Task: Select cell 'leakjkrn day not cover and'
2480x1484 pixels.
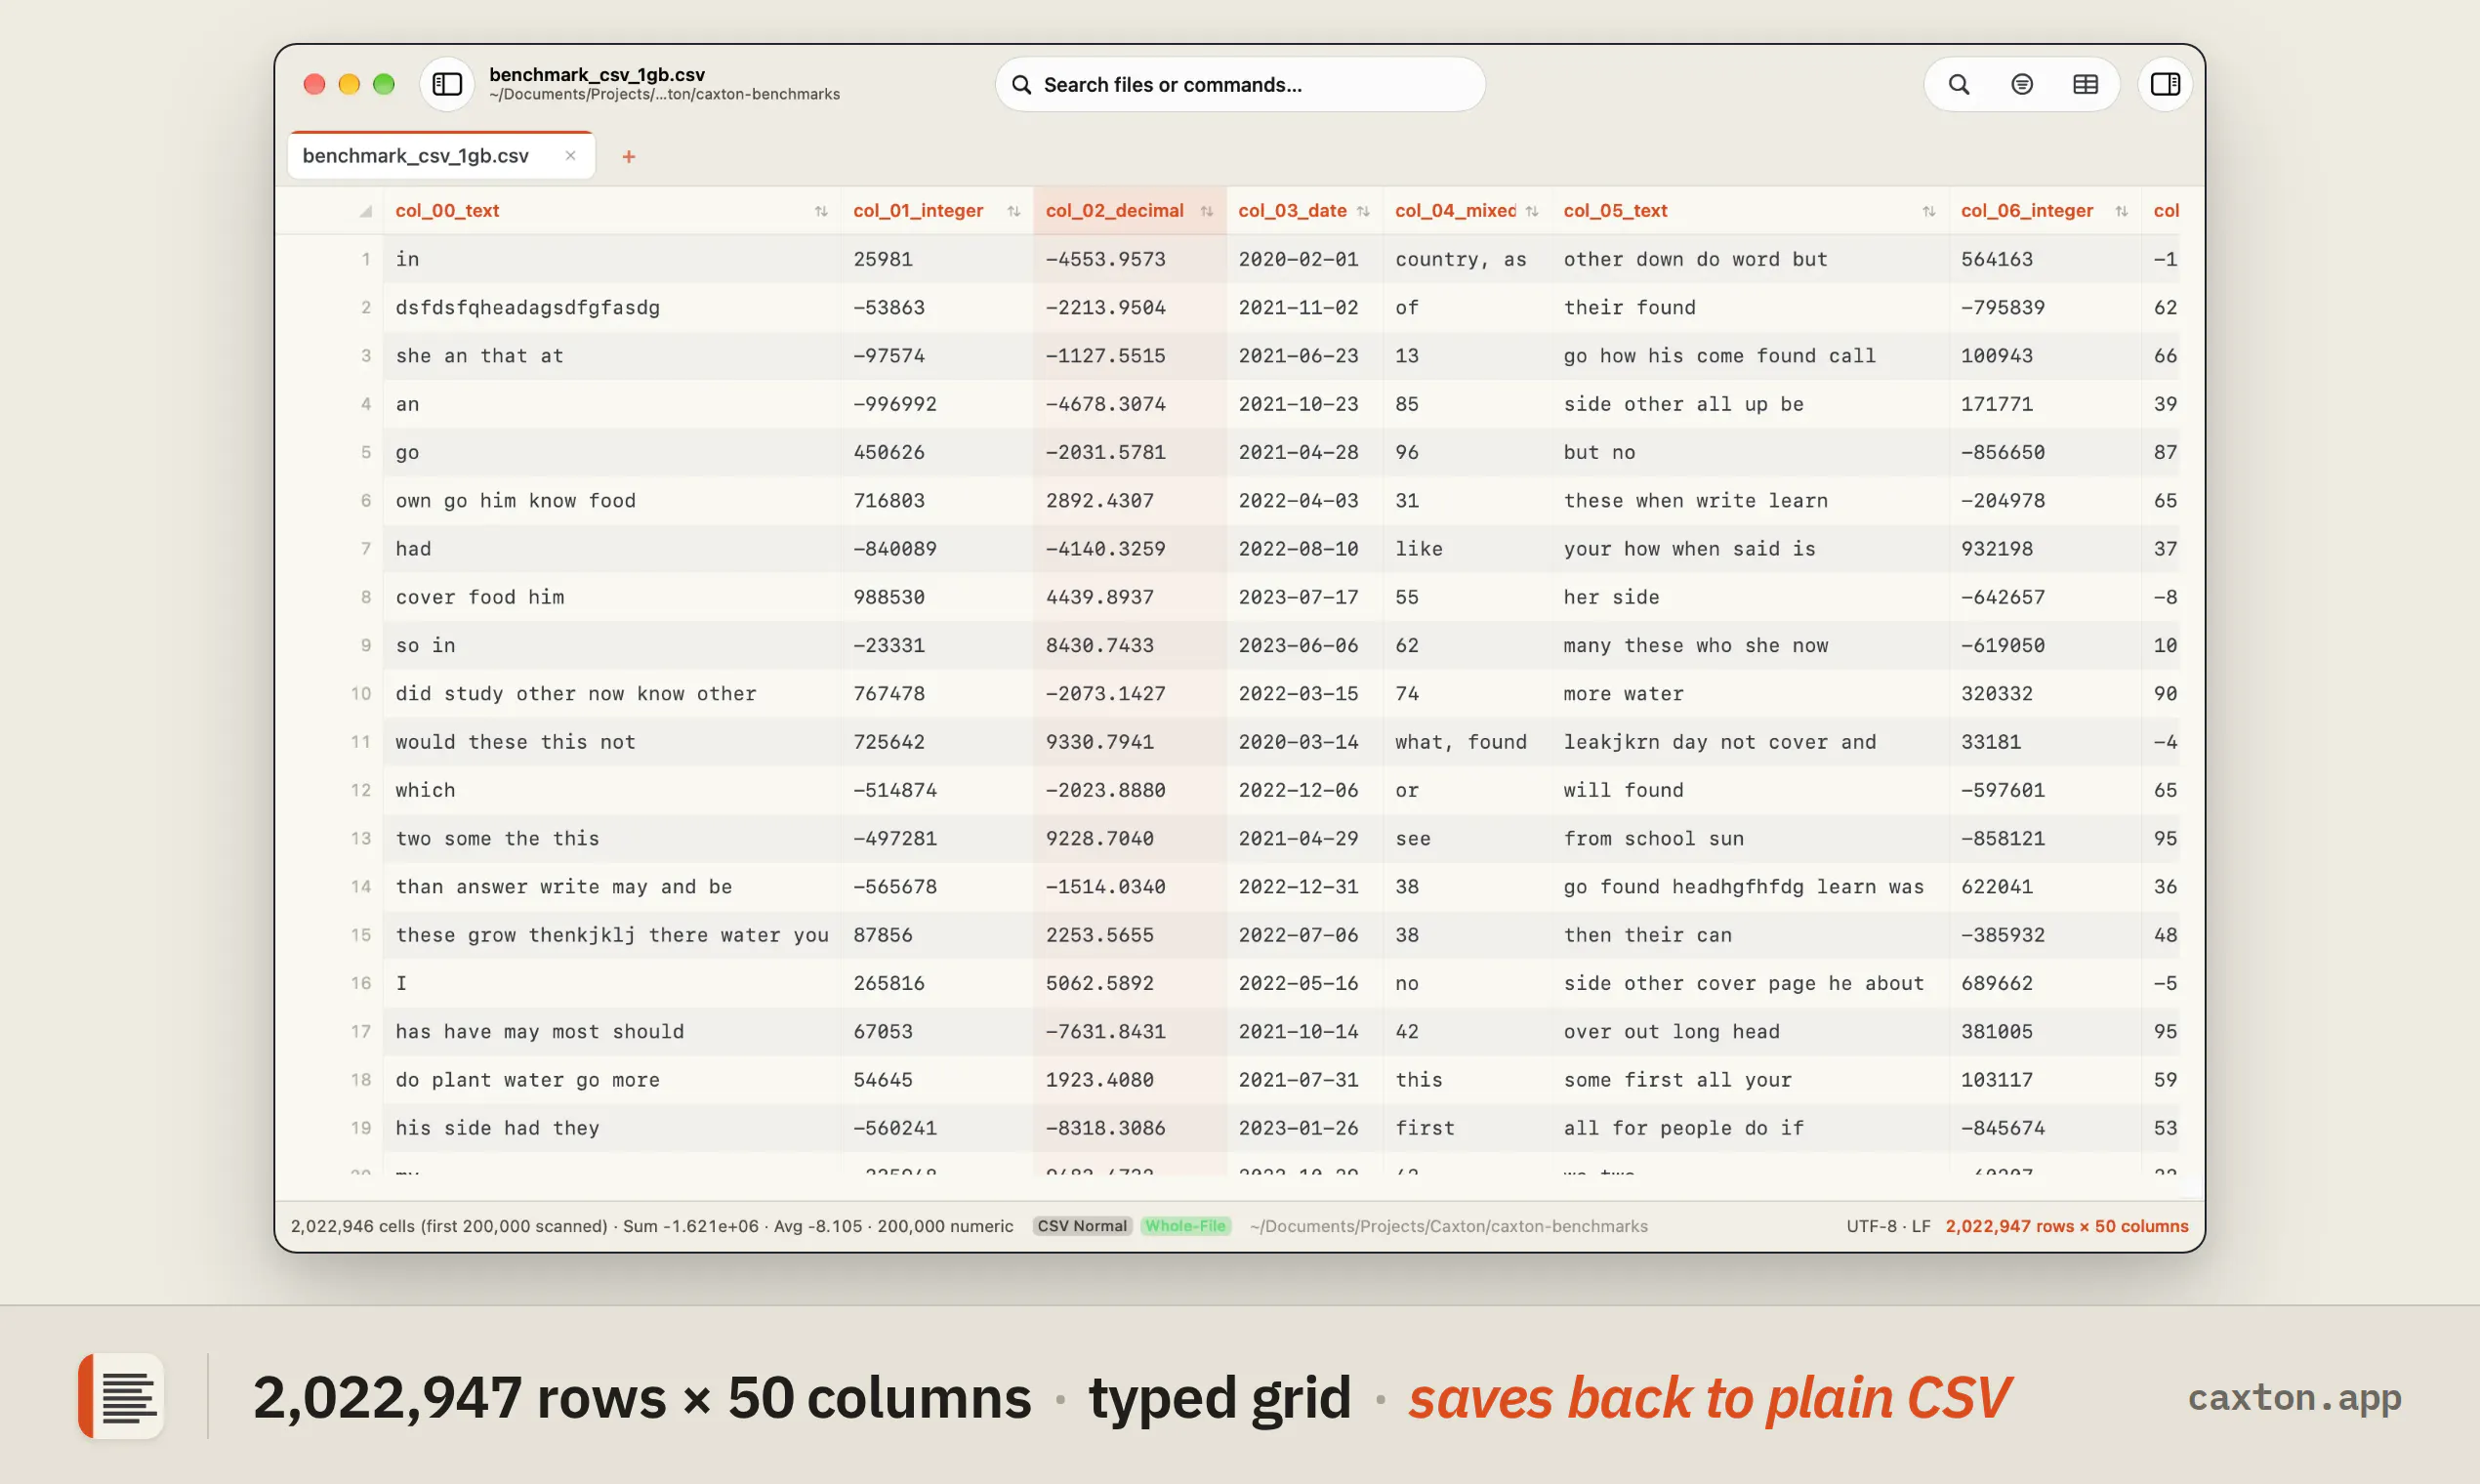Action: pos(1750,742)
